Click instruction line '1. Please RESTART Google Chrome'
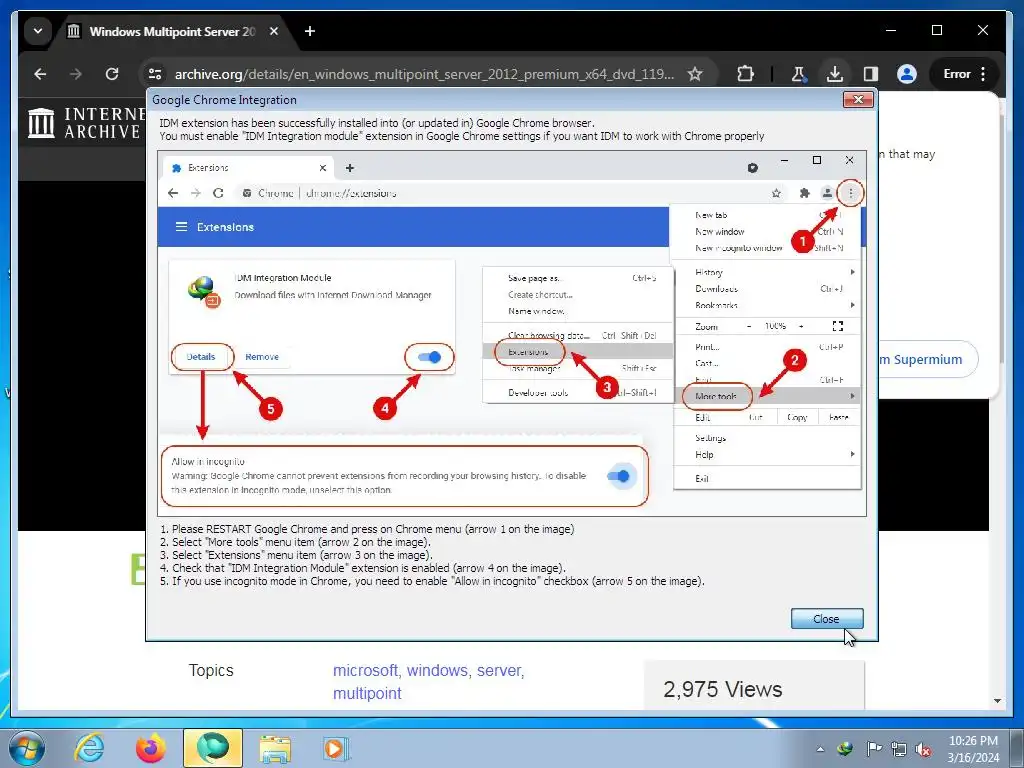This screenshot has width=1024, height=768. click(367, 529)
